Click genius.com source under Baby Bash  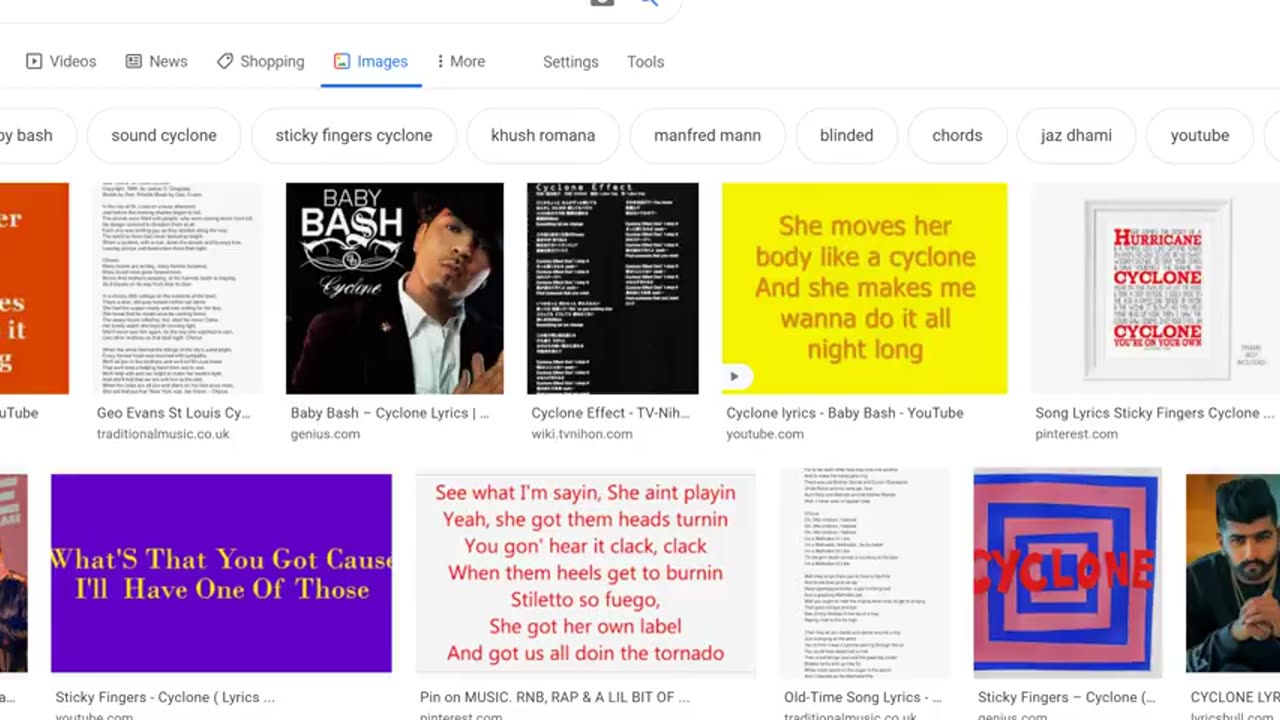(325, 434)
